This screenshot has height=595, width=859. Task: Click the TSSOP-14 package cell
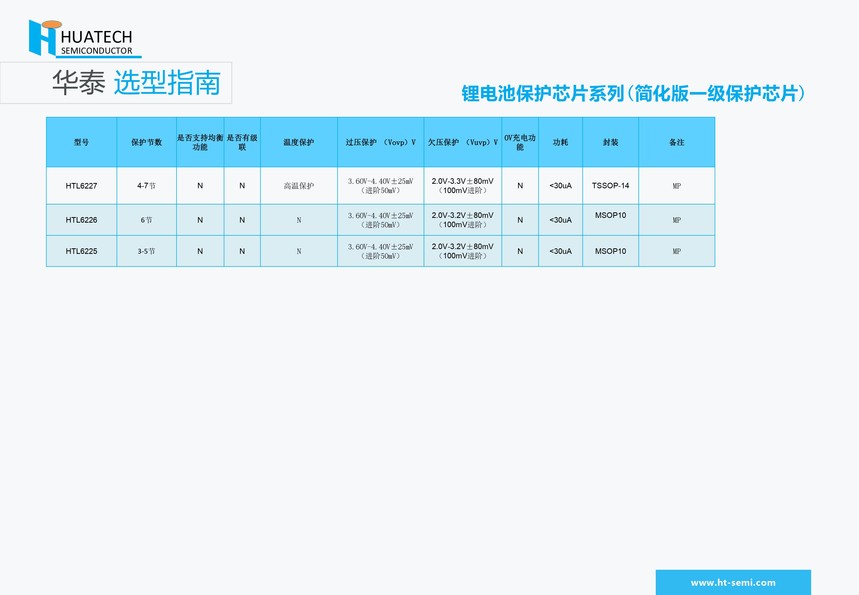click(x=611, y=186)
